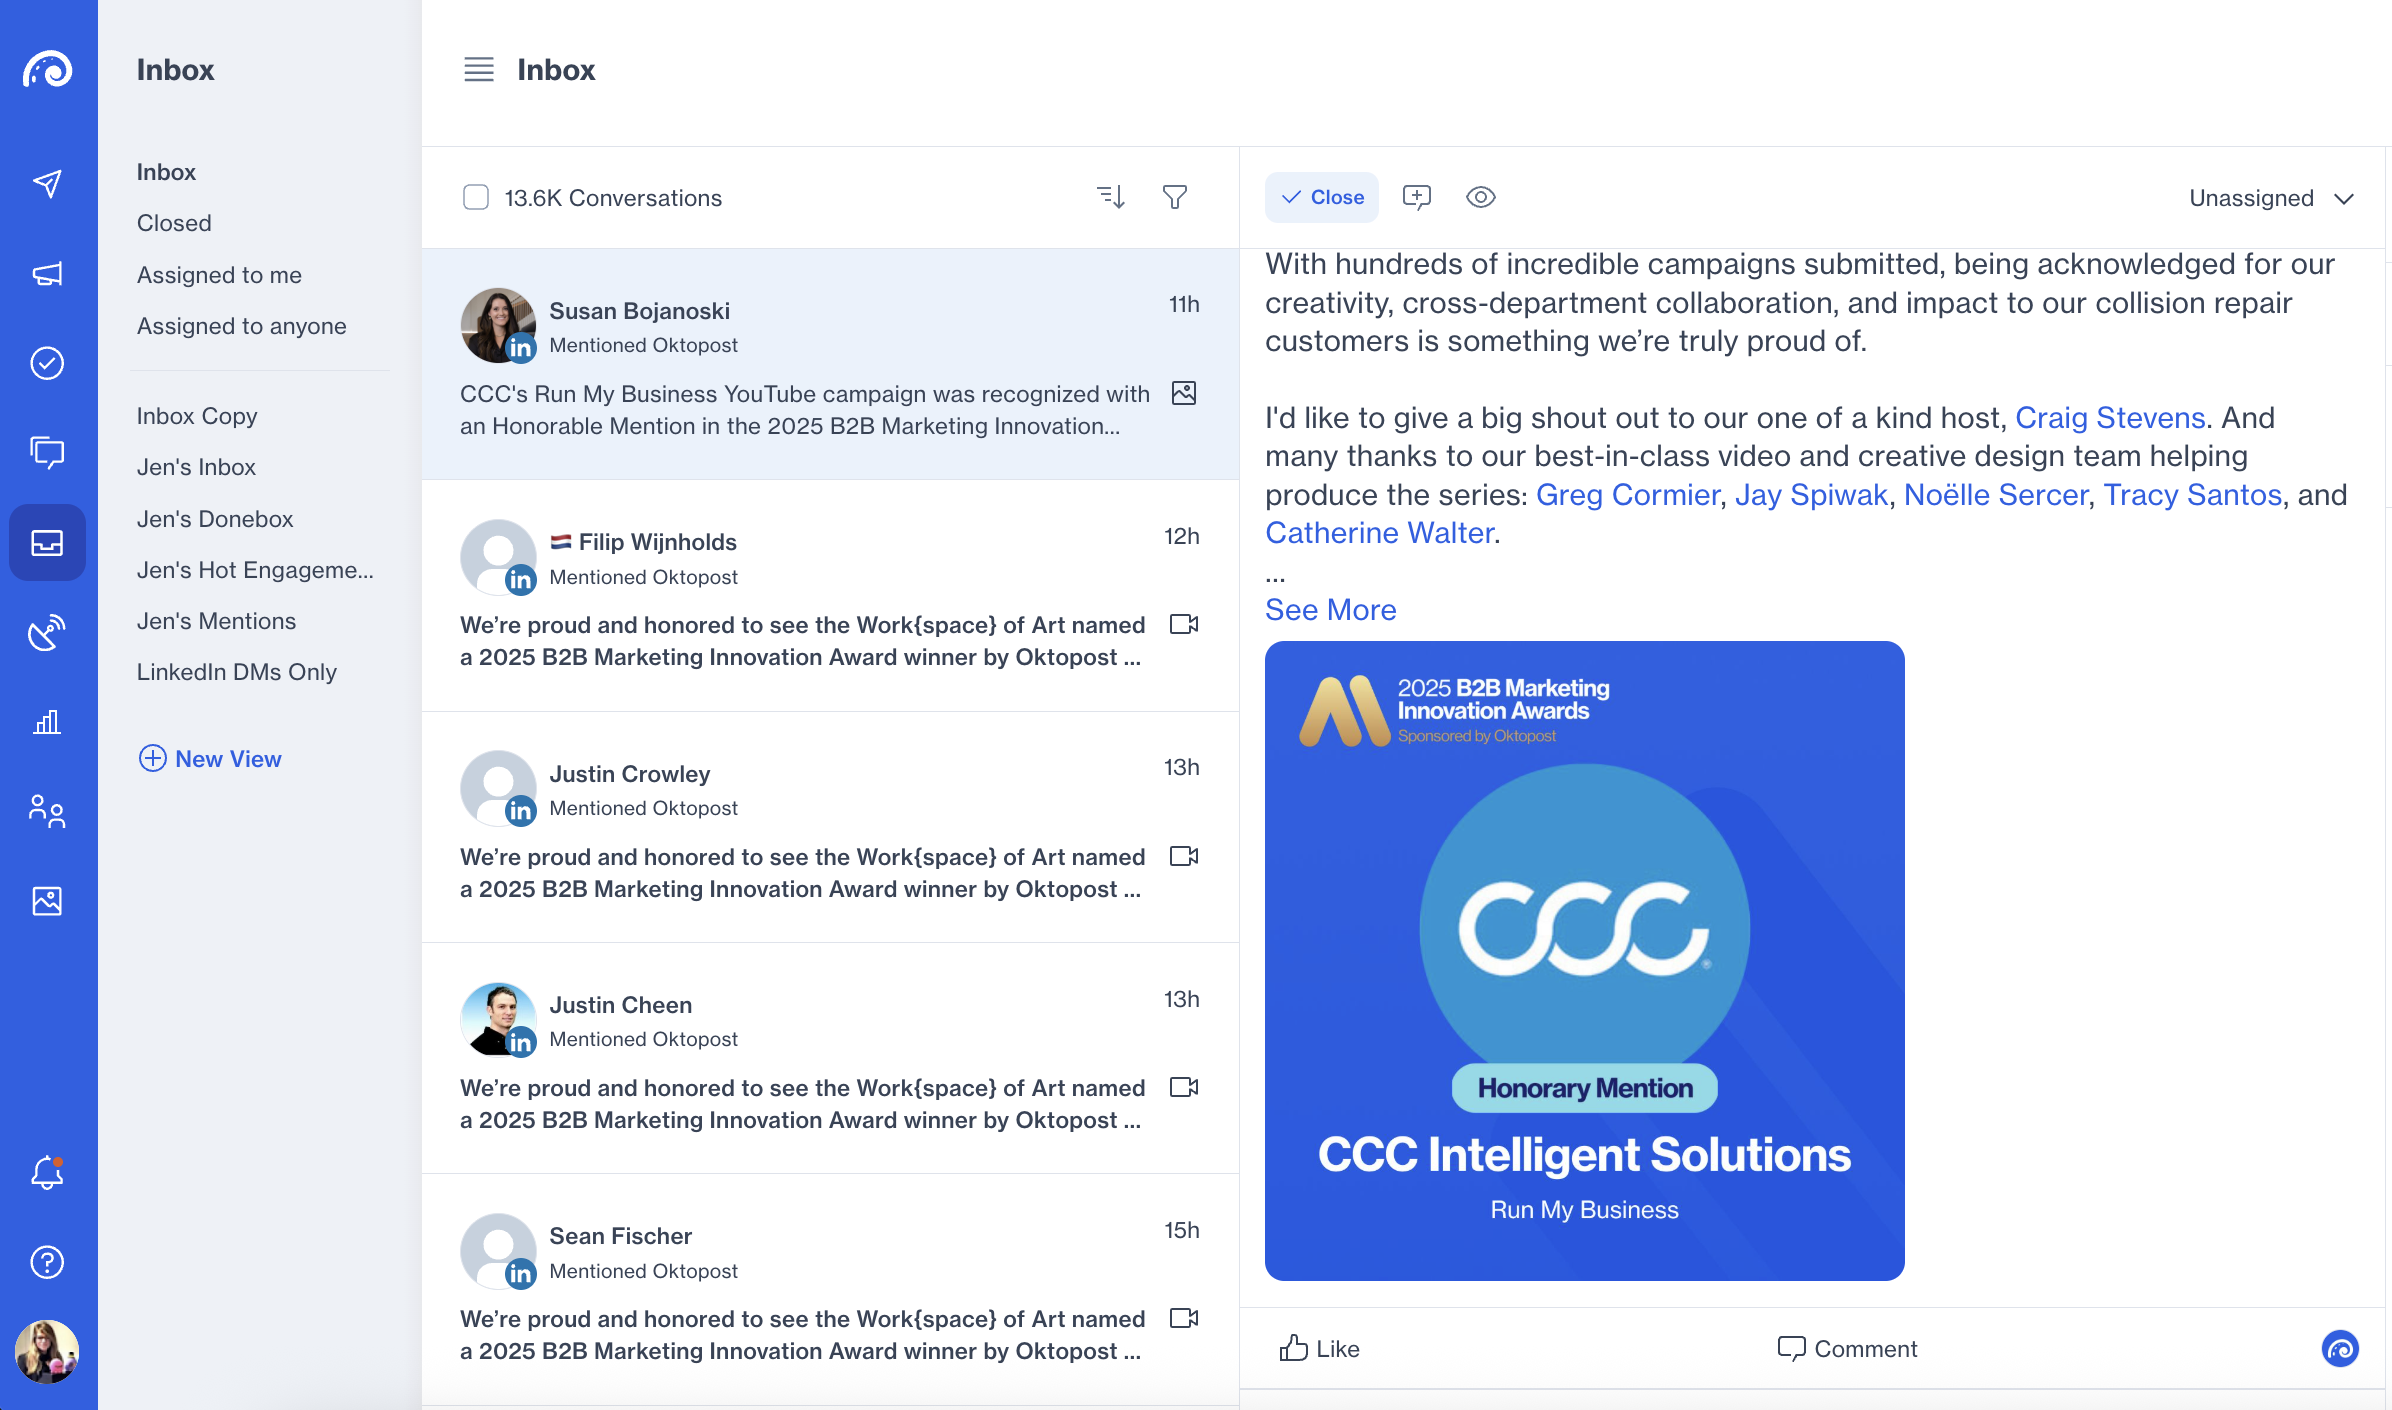This screenshot has height=1410, width=2392.
Task: Open Jen's Mentions view
Action: [x=216, y=621]
